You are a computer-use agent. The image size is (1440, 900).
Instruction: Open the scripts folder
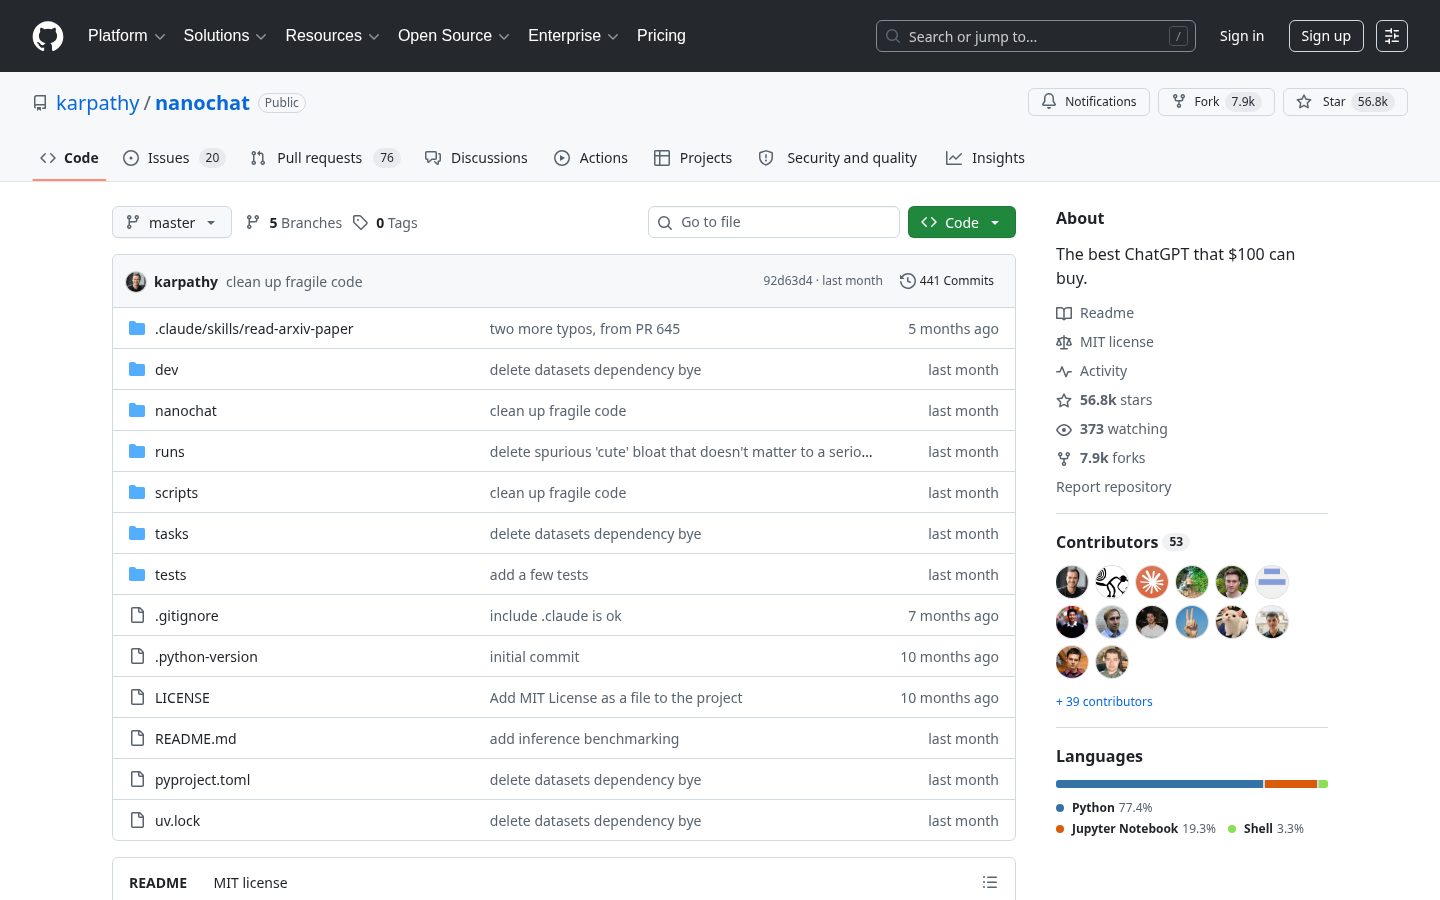177,493
